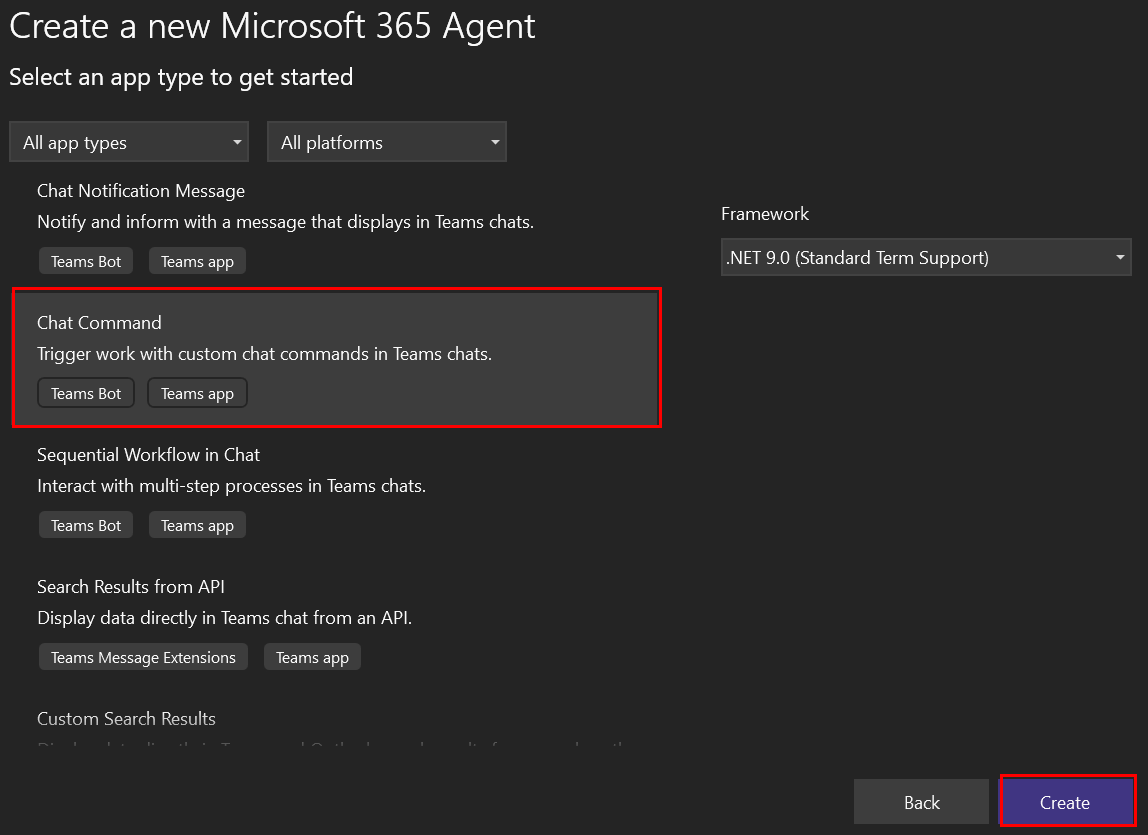1148x835 pixels.
Task: Select the Search Results from API template
Action: pos(337,621)
